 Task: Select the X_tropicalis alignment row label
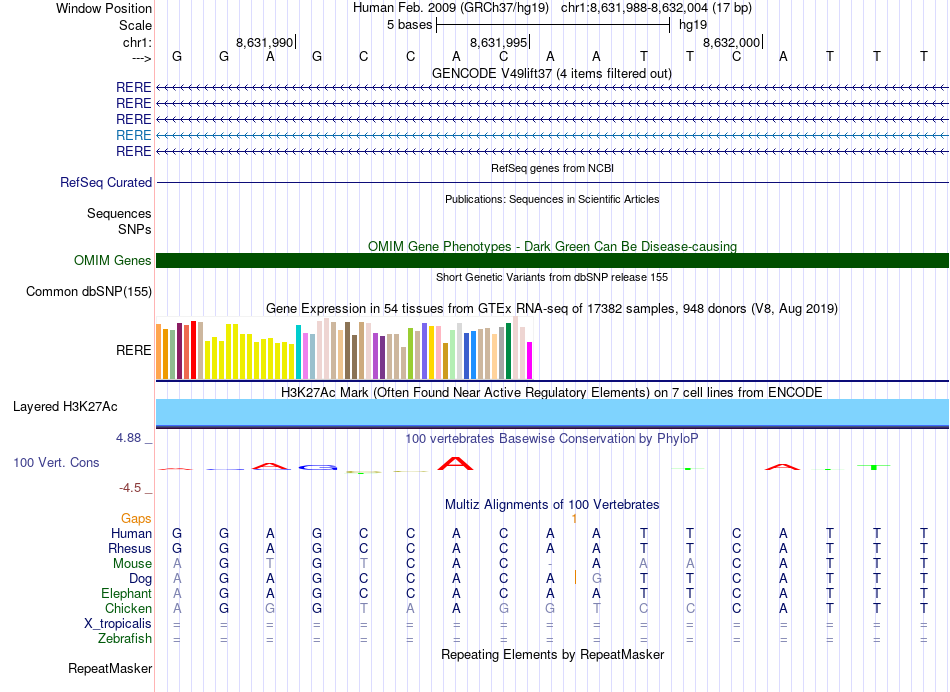[118, 624]
